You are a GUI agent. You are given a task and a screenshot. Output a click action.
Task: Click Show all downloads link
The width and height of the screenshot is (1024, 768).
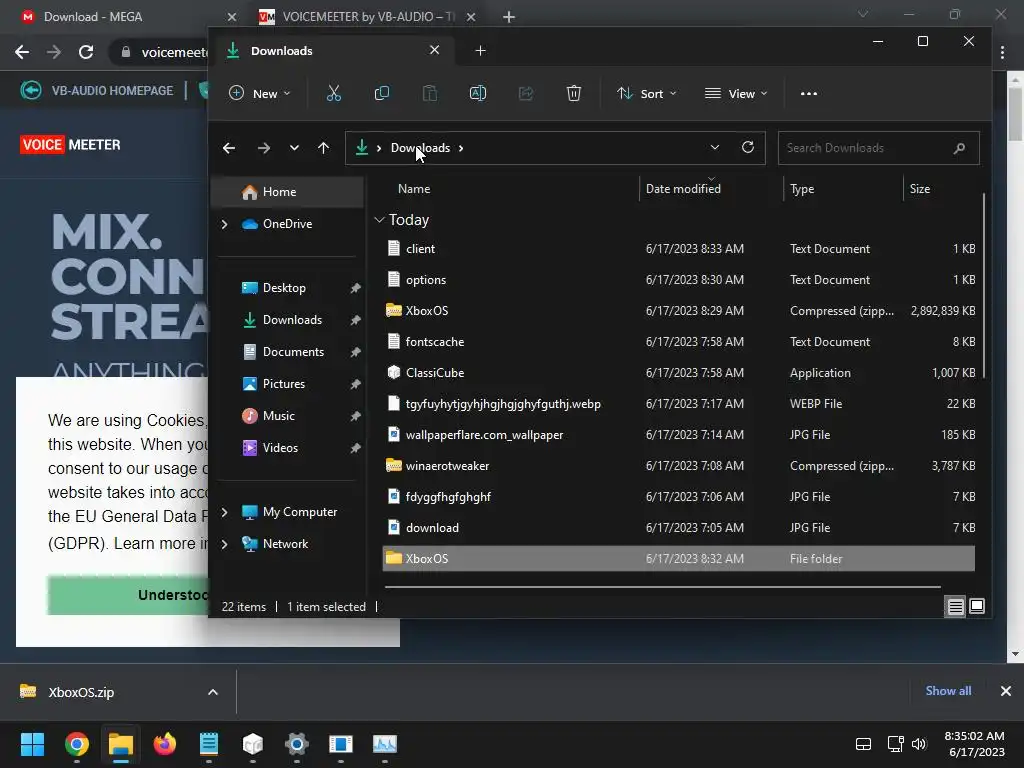(948, 691)
